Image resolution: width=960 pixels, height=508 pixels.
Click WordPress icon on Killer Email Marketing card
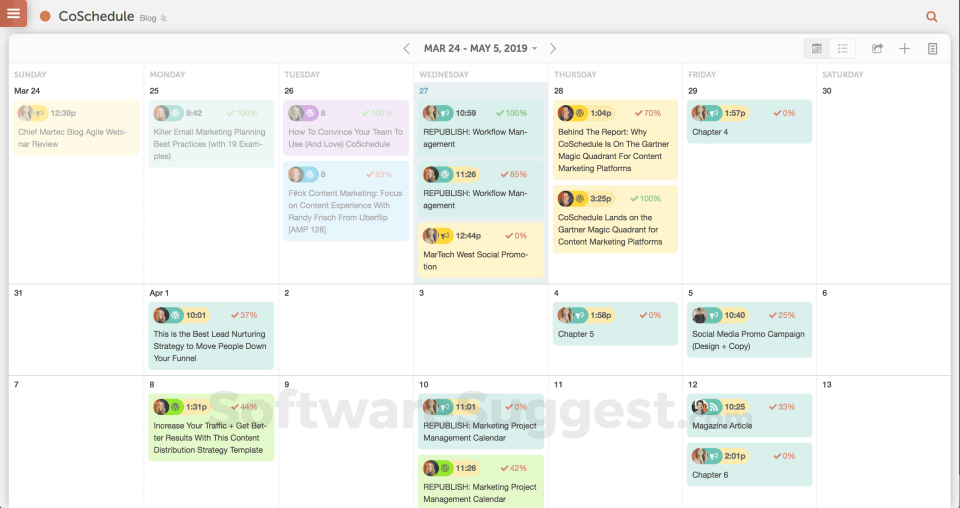175,113
